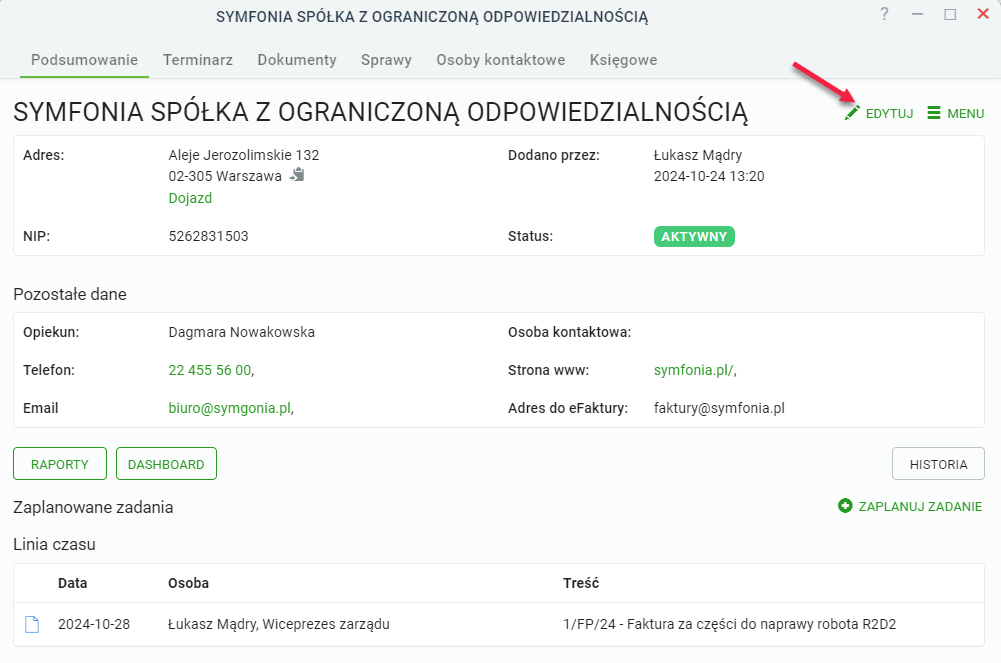Call phone number 22 455 56 00
The image size is (1001, 663).
(x=210, y=370)
